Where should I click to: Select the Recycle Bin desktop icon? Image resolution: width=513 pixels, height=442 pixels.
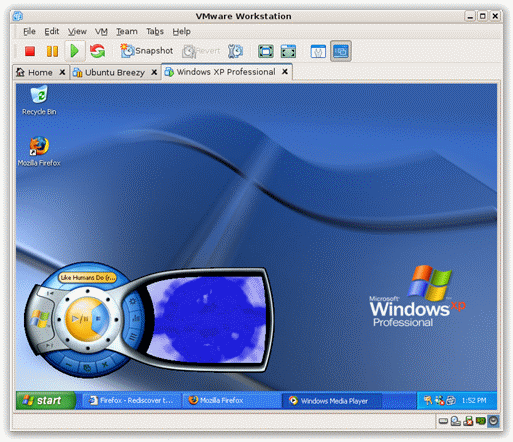(39, 100)
